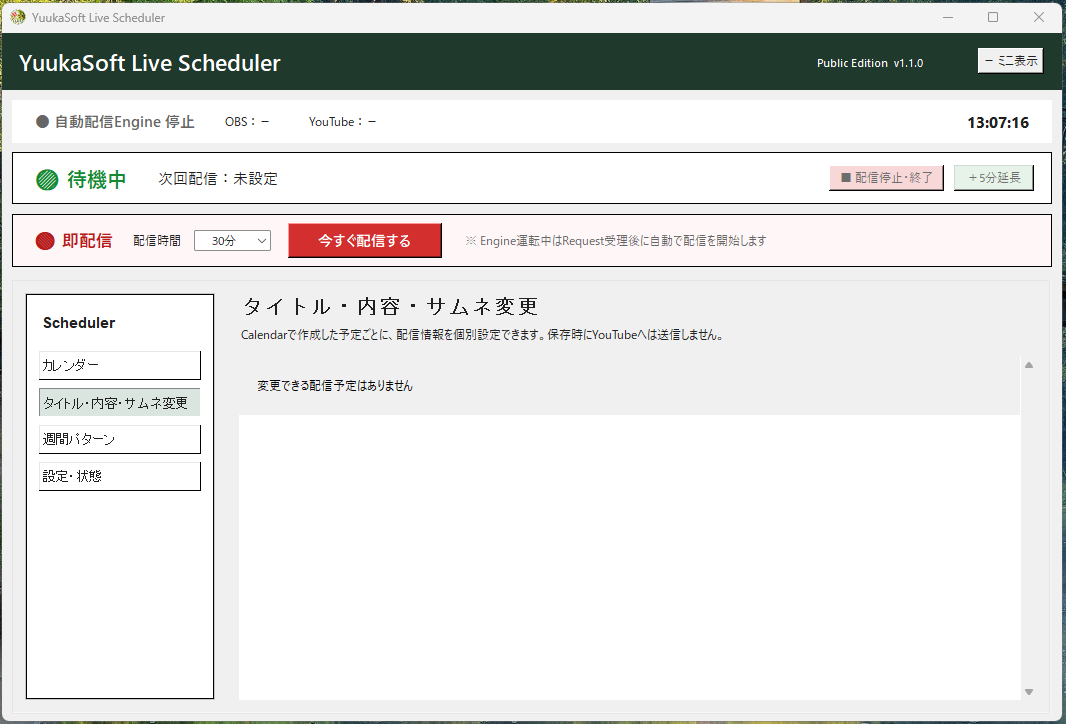Extend stream with +5分延長 button
The image size is (1066, 724).
click(x=993, y=177)
